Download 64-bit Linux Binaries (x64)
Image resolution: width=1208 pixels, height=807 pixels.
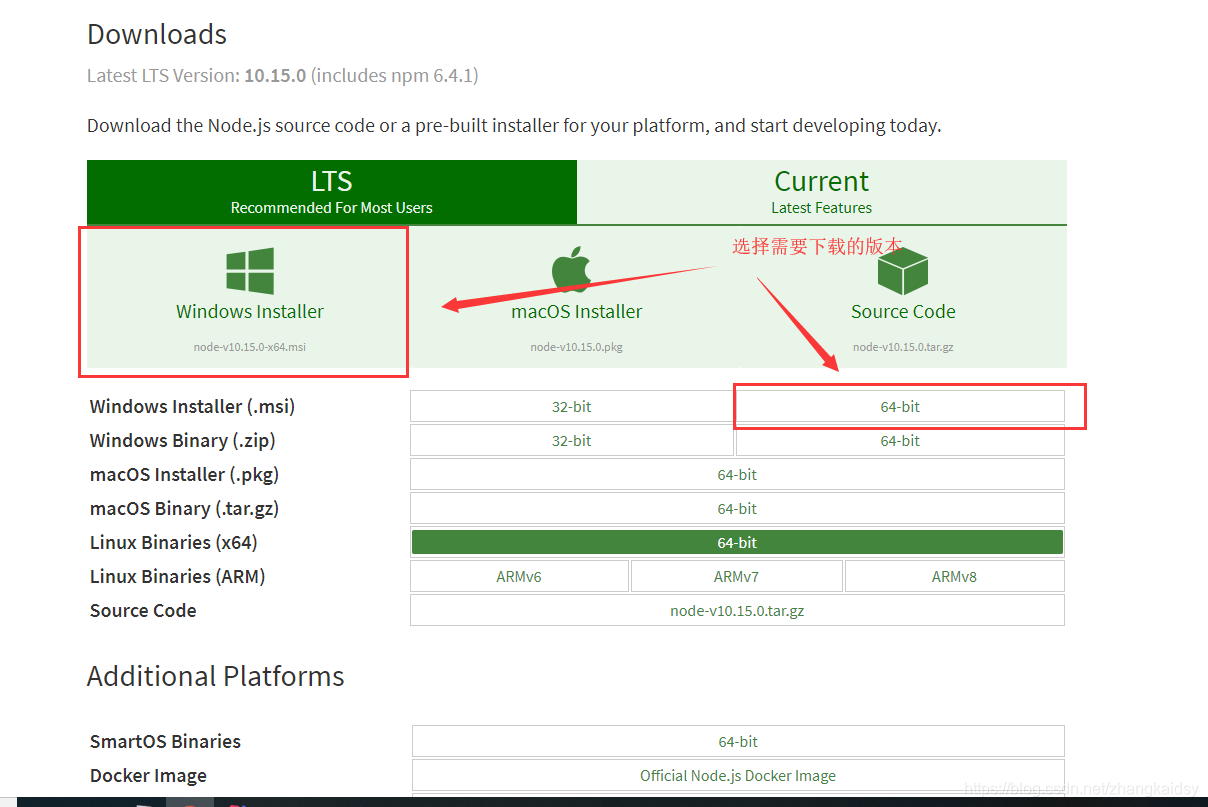pos(737,542)
